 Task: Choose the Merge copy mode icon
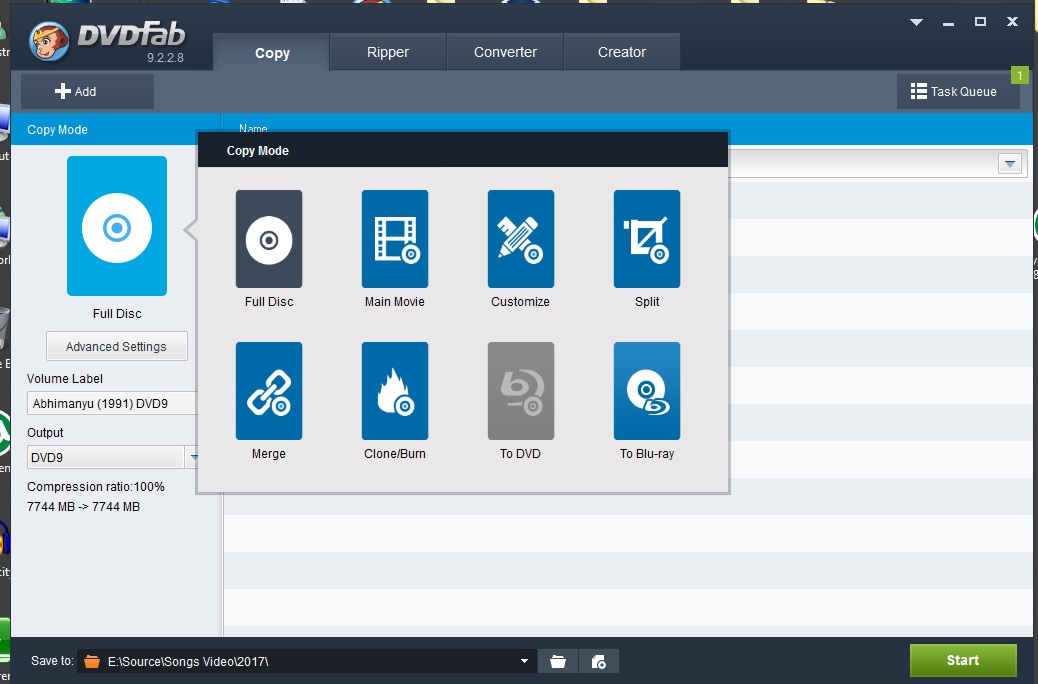pos(268,391)
